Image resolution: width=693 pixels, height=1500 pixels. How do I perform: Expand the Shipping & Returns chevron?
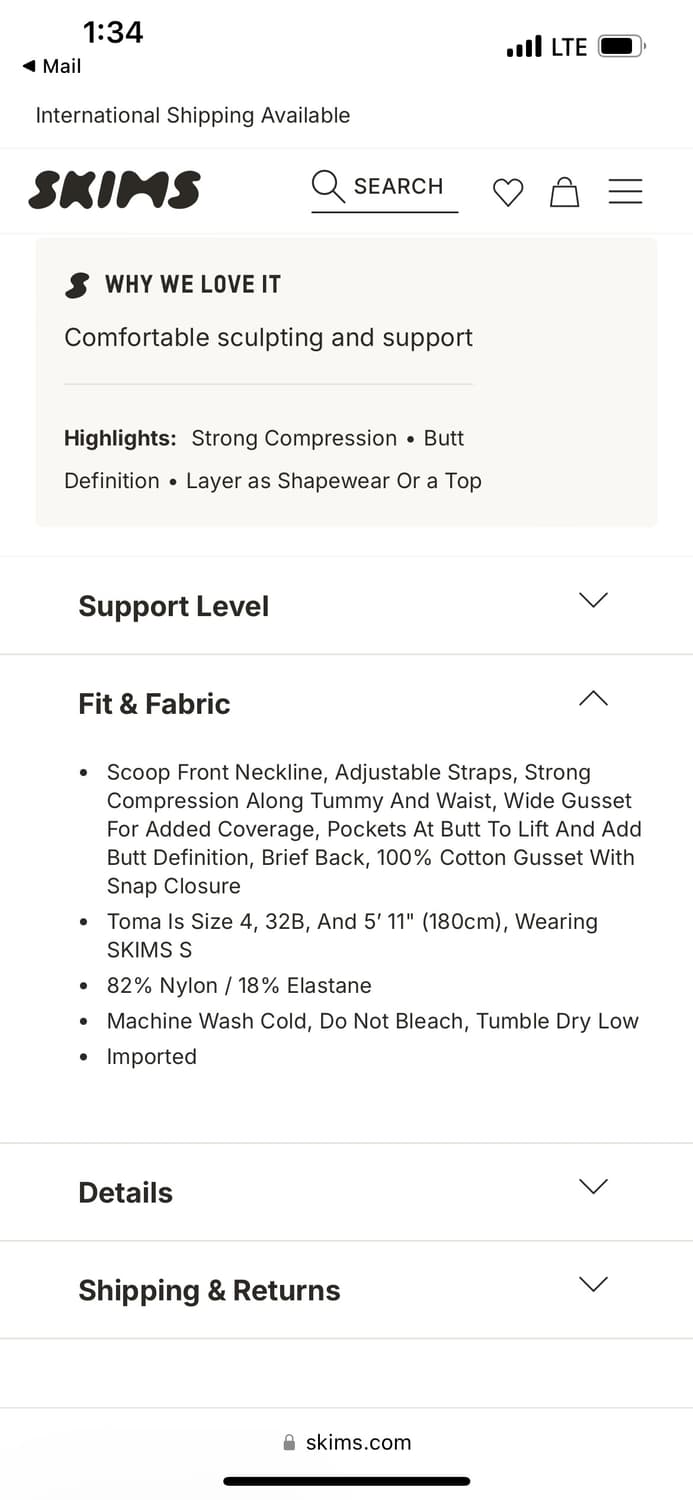593,1284
